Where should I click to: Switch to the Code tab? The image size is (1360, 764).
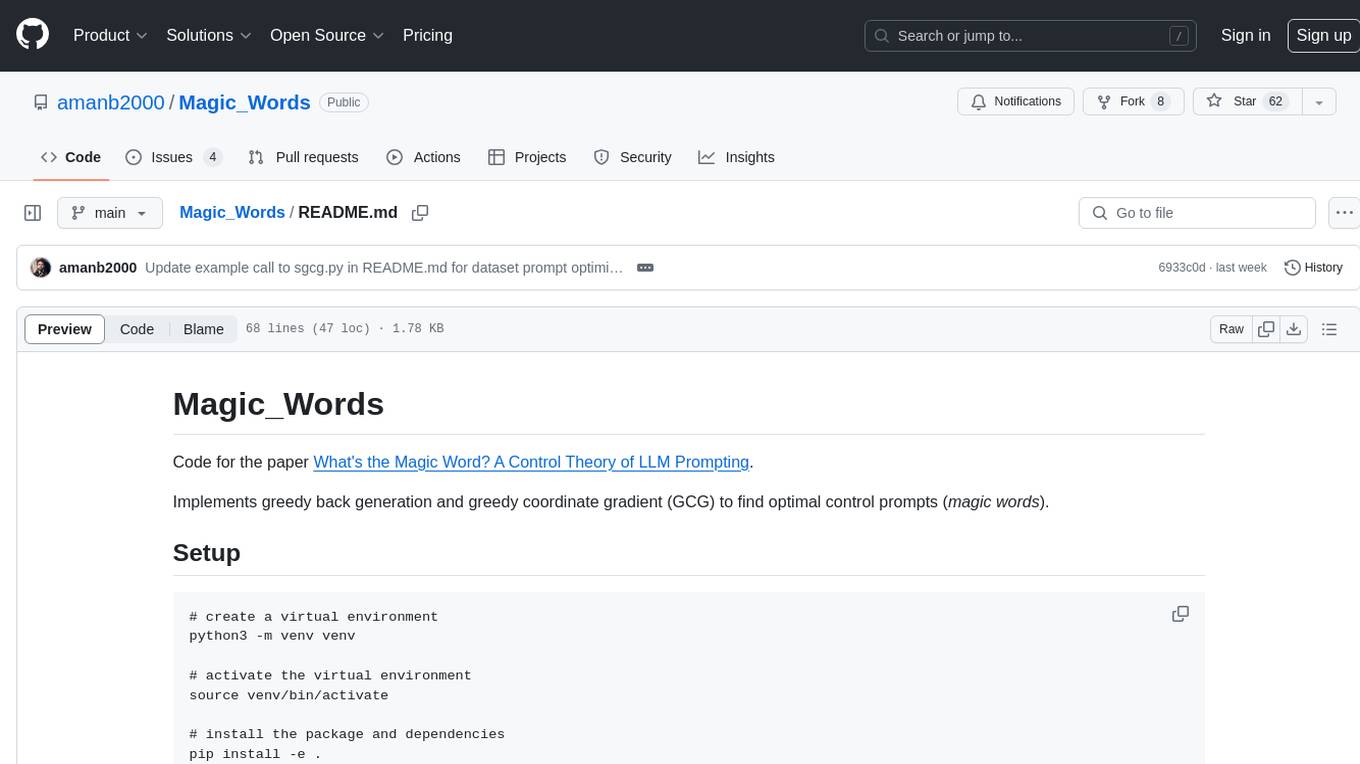tap(71, 157)
